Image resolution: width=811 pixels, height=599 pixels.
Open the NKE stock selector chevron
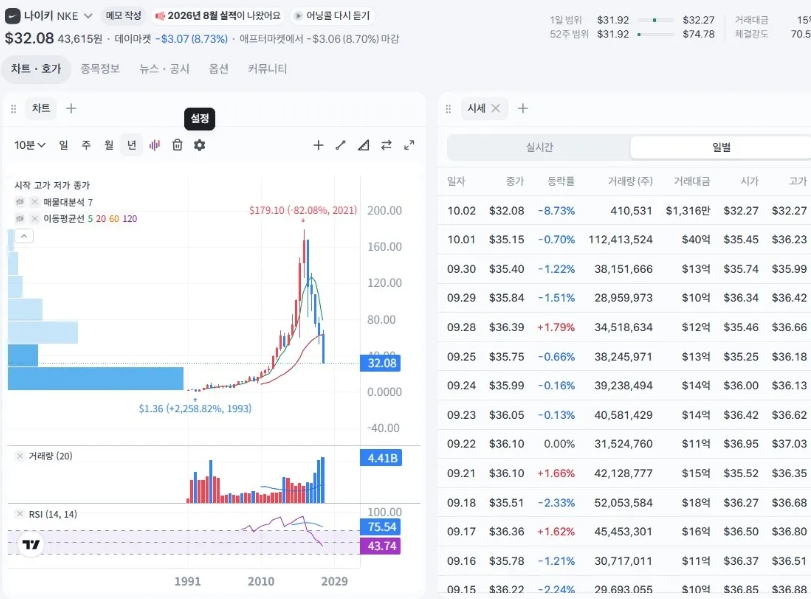tap(88, 16)
